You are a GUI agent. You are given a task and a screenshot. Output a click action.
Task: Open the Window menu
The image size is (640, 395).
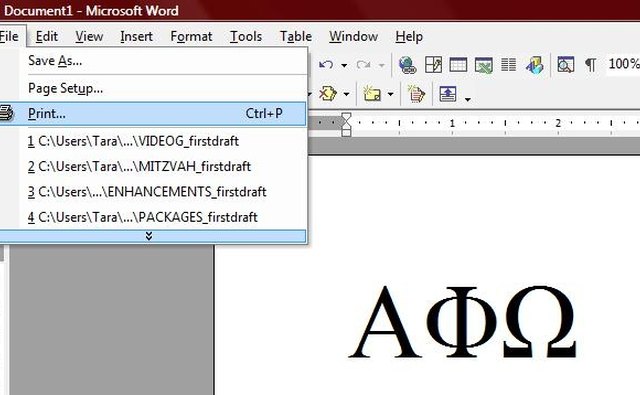(353, 36)
